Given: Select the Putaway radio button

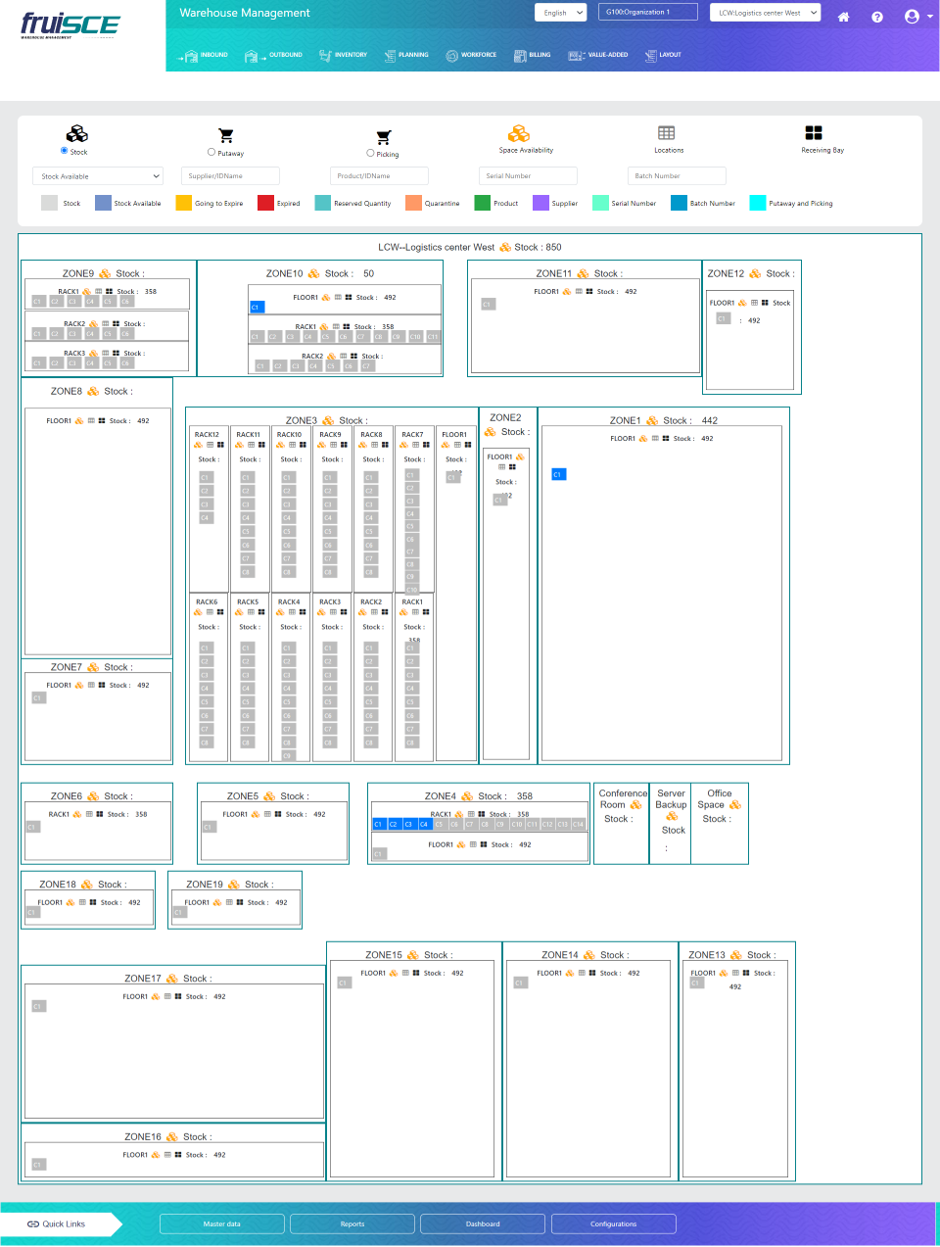Looking at the screenshot, I should tap(210, 153).
